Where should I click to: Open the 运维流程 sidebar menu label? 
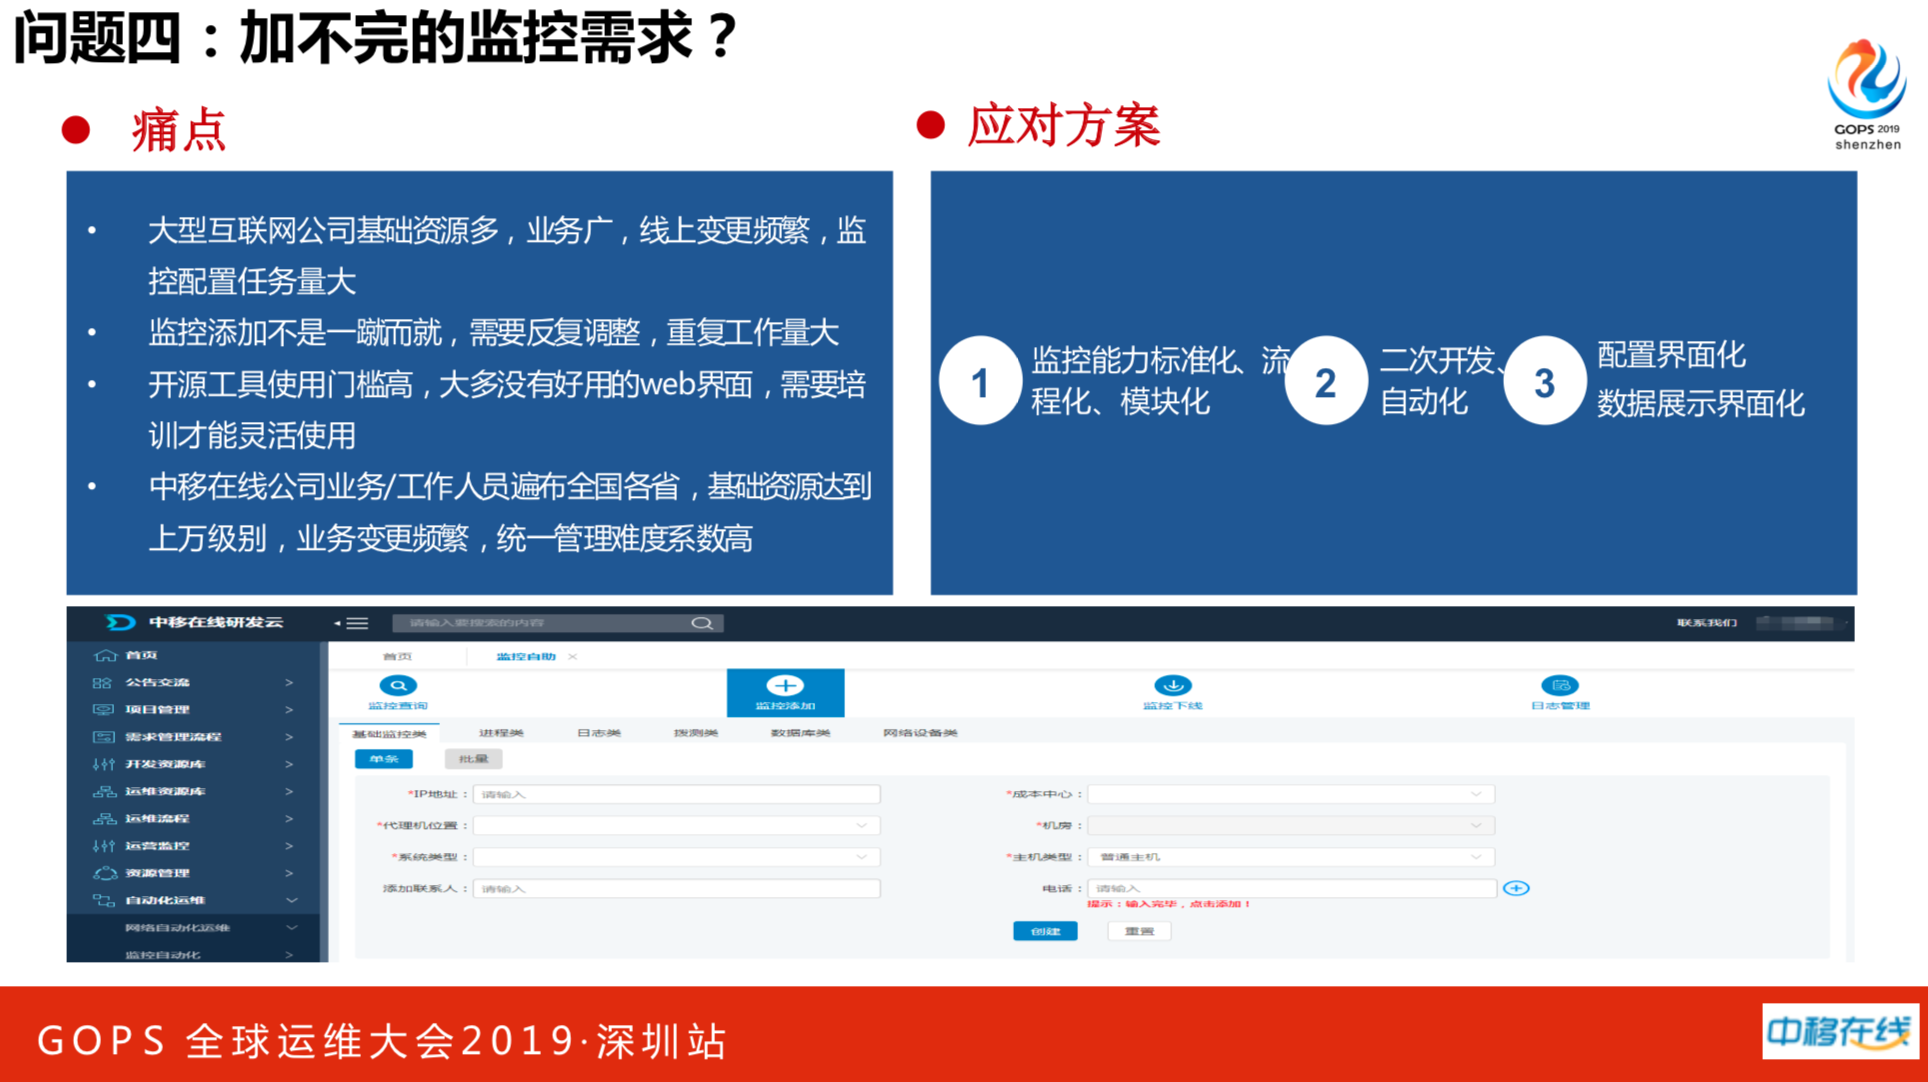157,818
